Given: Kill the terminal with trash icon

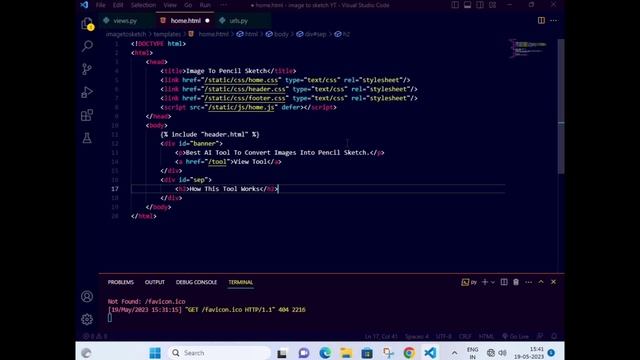Looking at the screenshot, I should (x=516, y=282).
